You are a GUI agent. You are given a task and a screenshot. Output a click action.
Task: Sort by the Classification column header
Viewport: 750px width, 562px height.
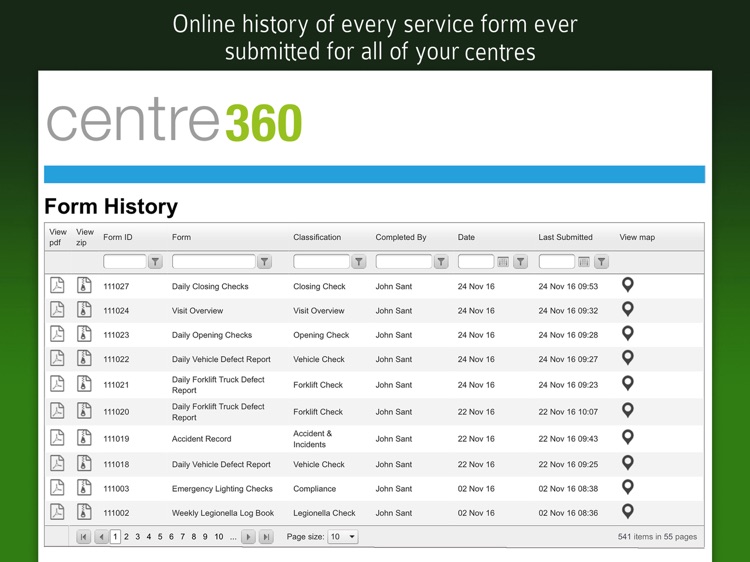tap(317, 237)
